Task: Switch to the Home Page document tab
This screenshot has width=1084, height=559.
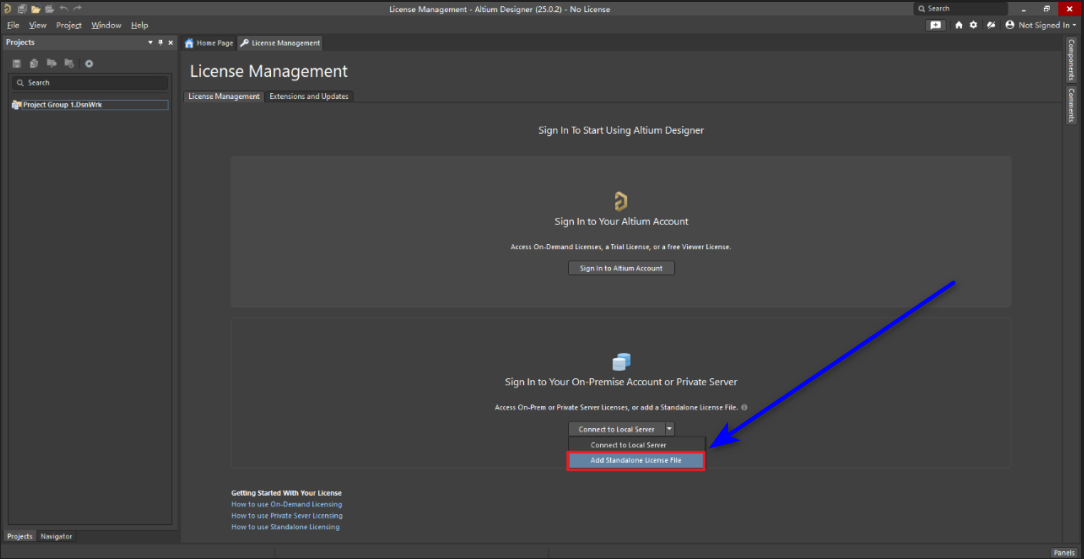Action: click(x=209, y=43)
